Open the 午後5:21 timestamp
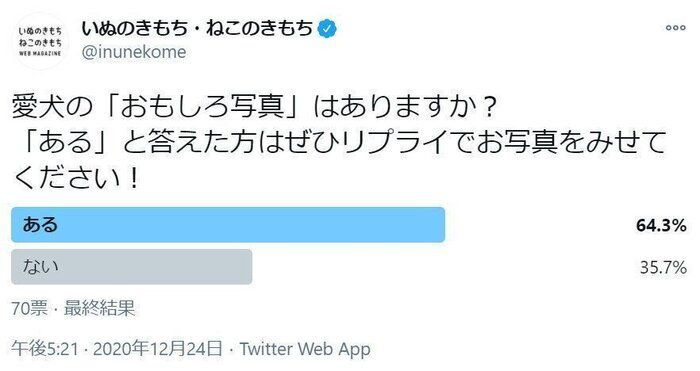Screen dimensions: 700x371 tap(45, 349)
